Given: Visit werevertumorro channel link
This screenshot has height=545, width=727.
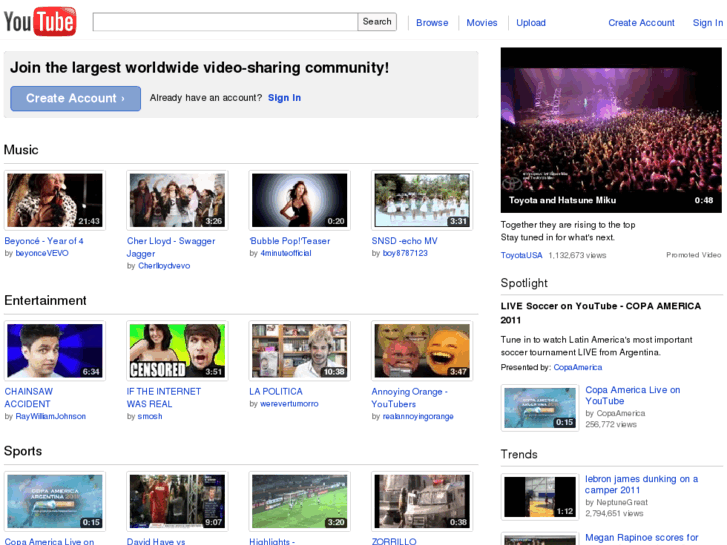Looking at the screenshot, I should click(x=289, y=404).
